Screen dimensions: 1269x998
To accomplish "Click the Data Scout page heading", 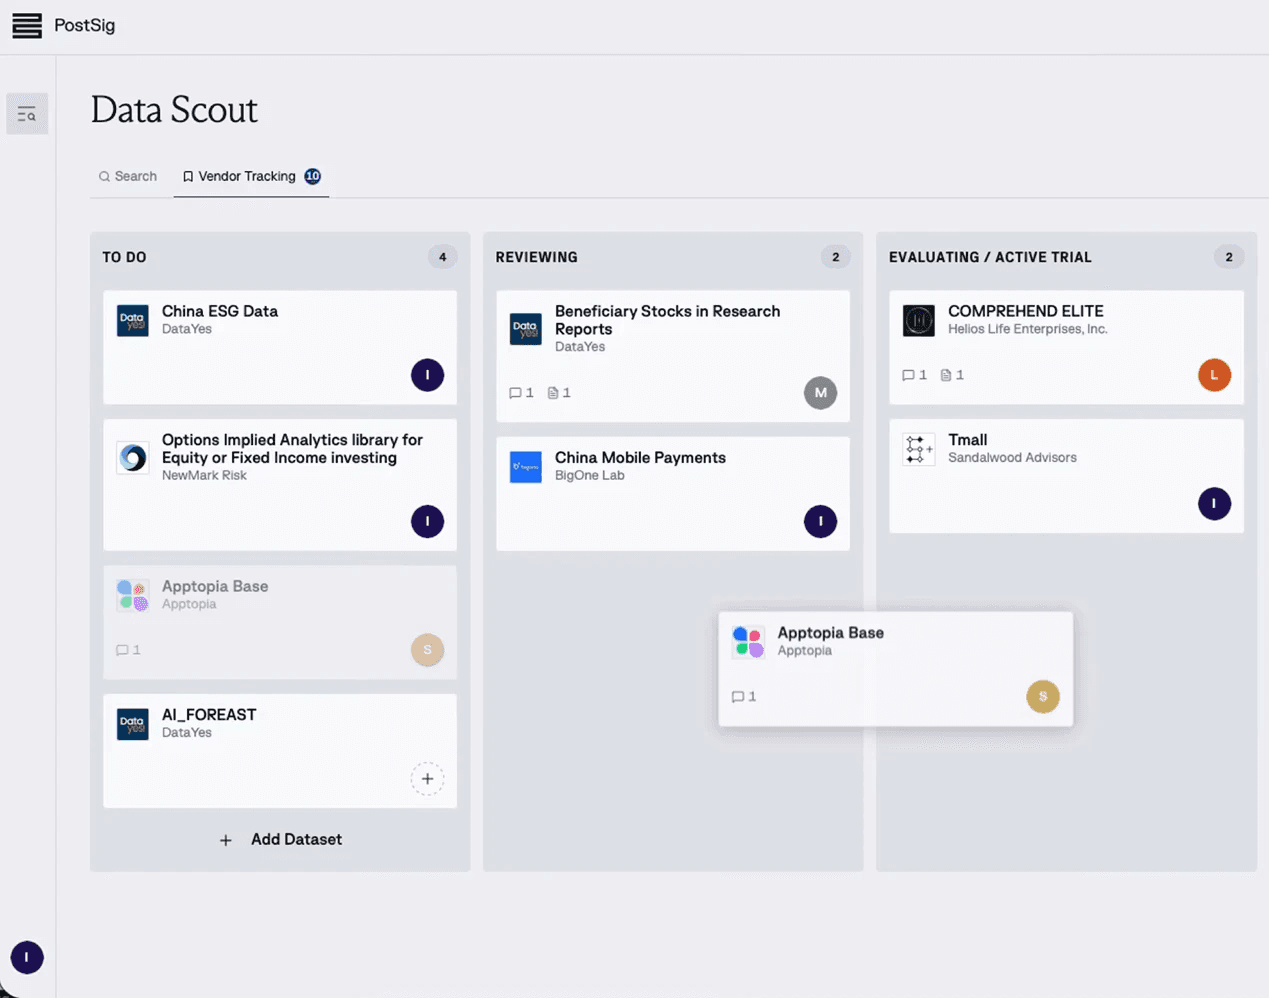I will (174, 109).
